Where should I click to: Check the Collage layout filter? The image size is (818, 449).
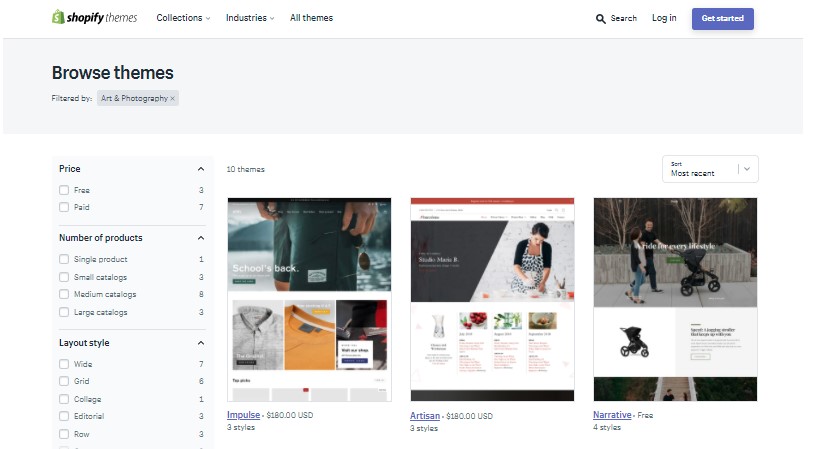pyautogui.click(x=64, y=399)
